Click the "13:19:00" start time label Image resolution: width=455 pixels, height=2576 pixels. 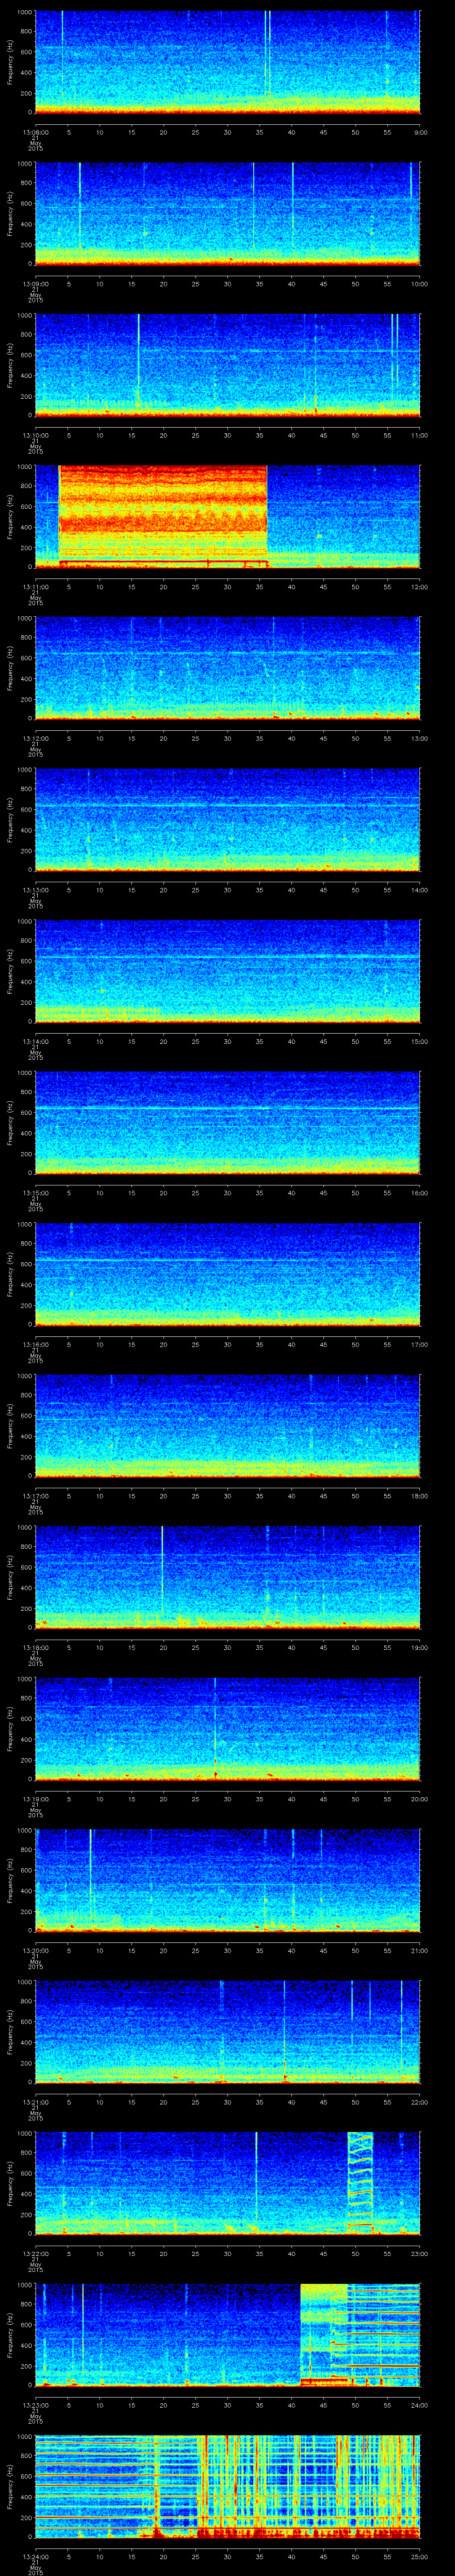(x=35, y=1799)
